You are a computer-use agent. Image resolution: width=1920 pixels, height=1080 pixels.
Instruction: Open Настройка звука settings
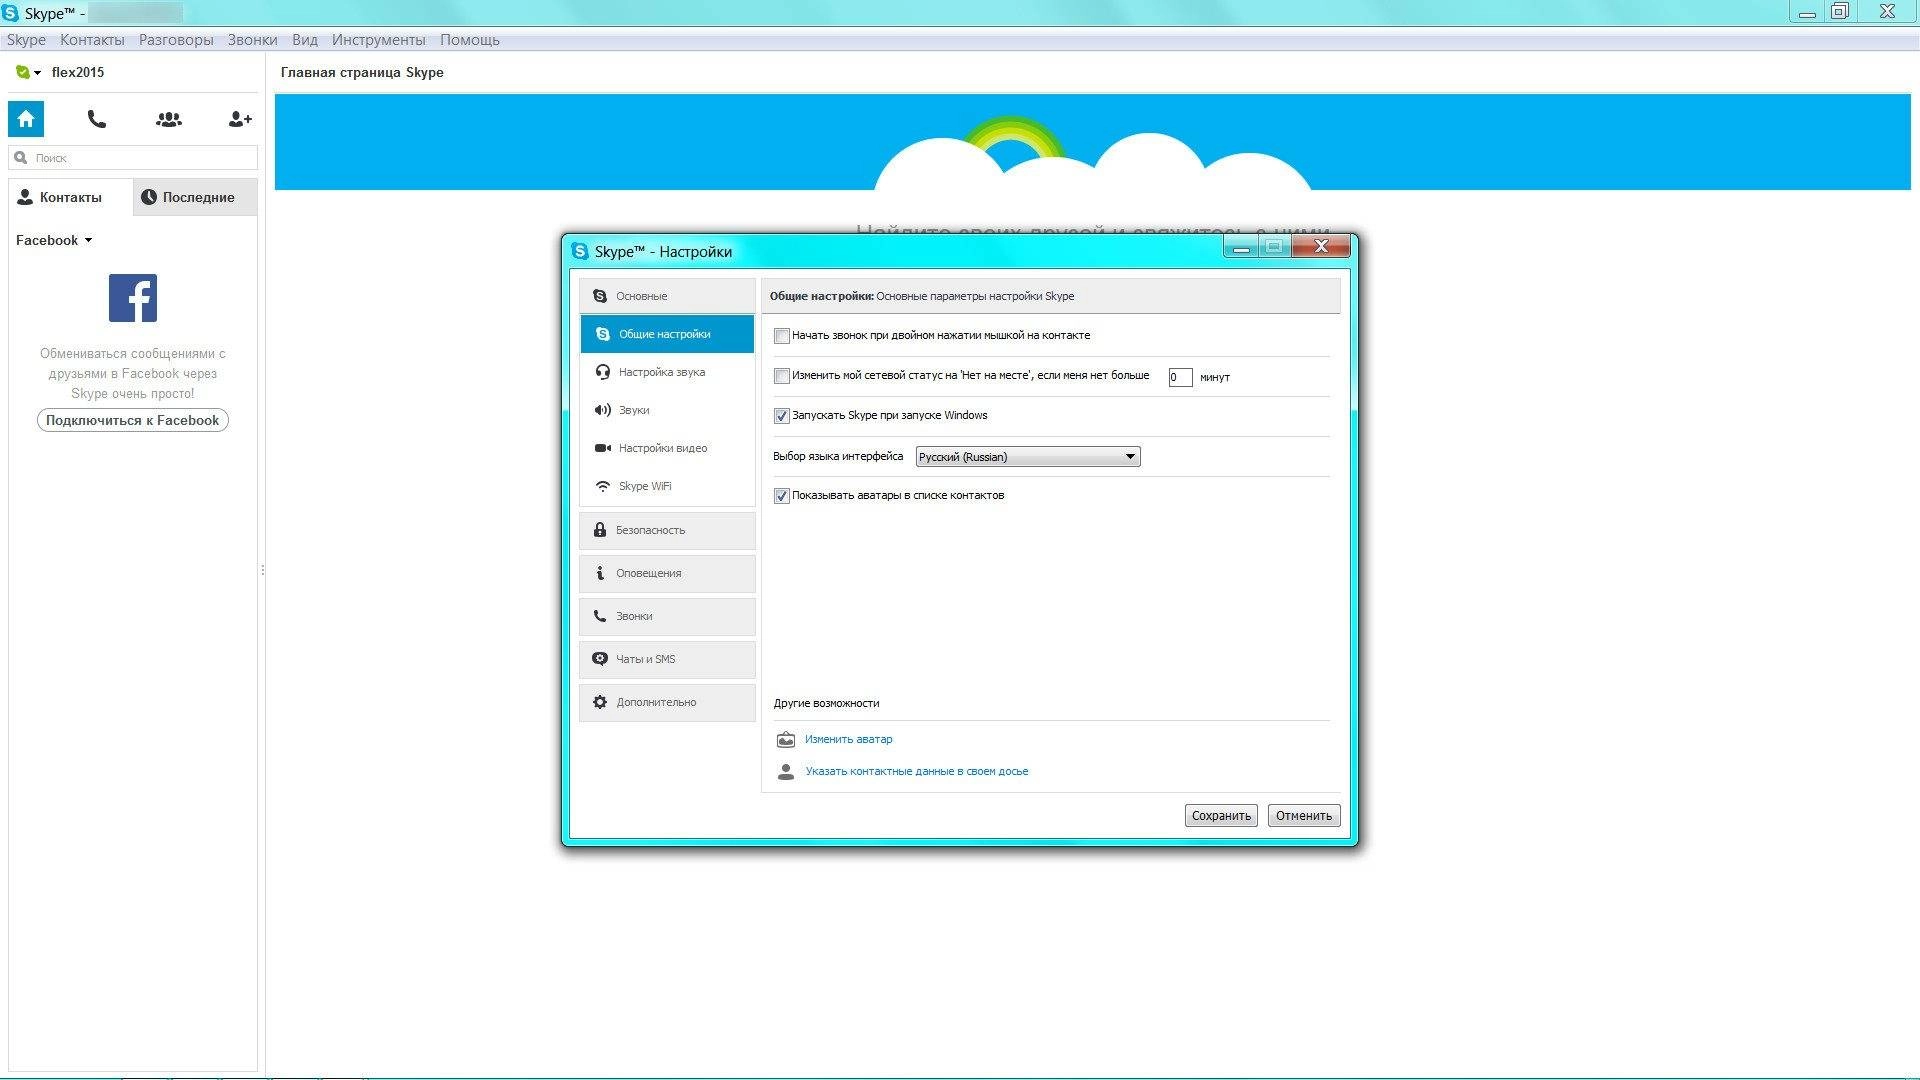667,372
